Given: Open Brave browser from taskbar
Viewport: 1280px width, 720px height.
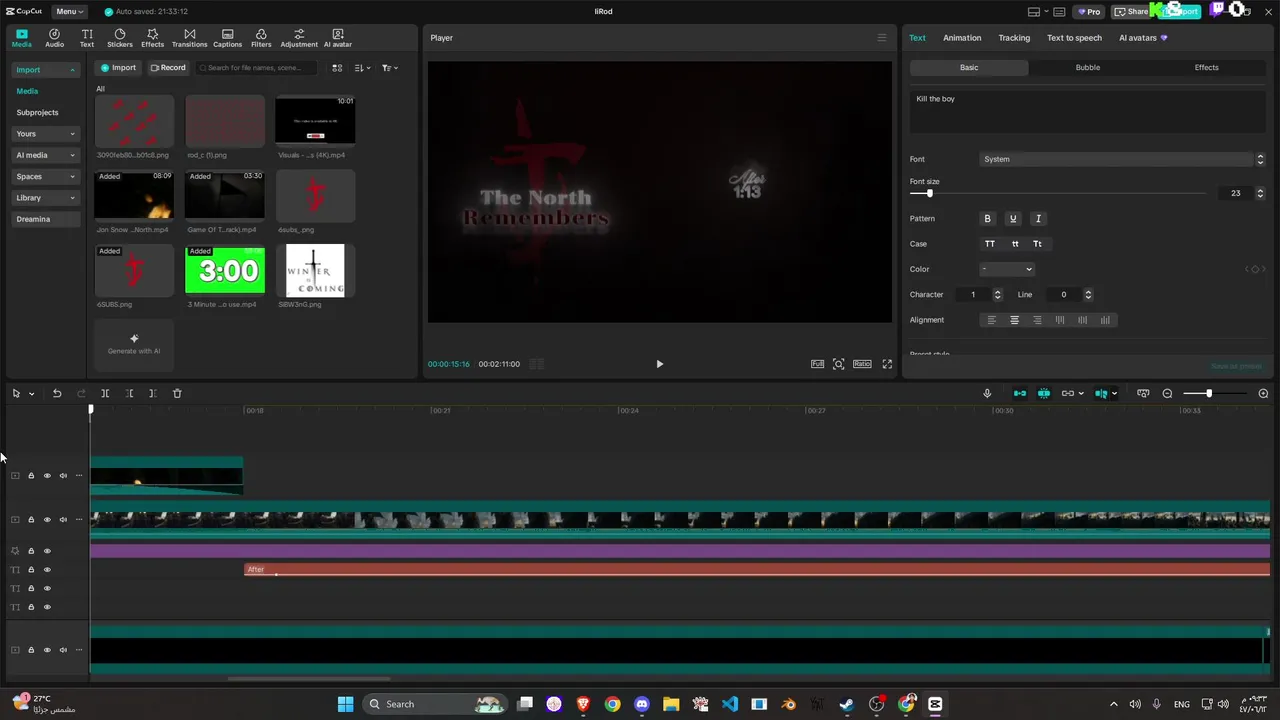Looking at the screenshot, I should (583, 704).
